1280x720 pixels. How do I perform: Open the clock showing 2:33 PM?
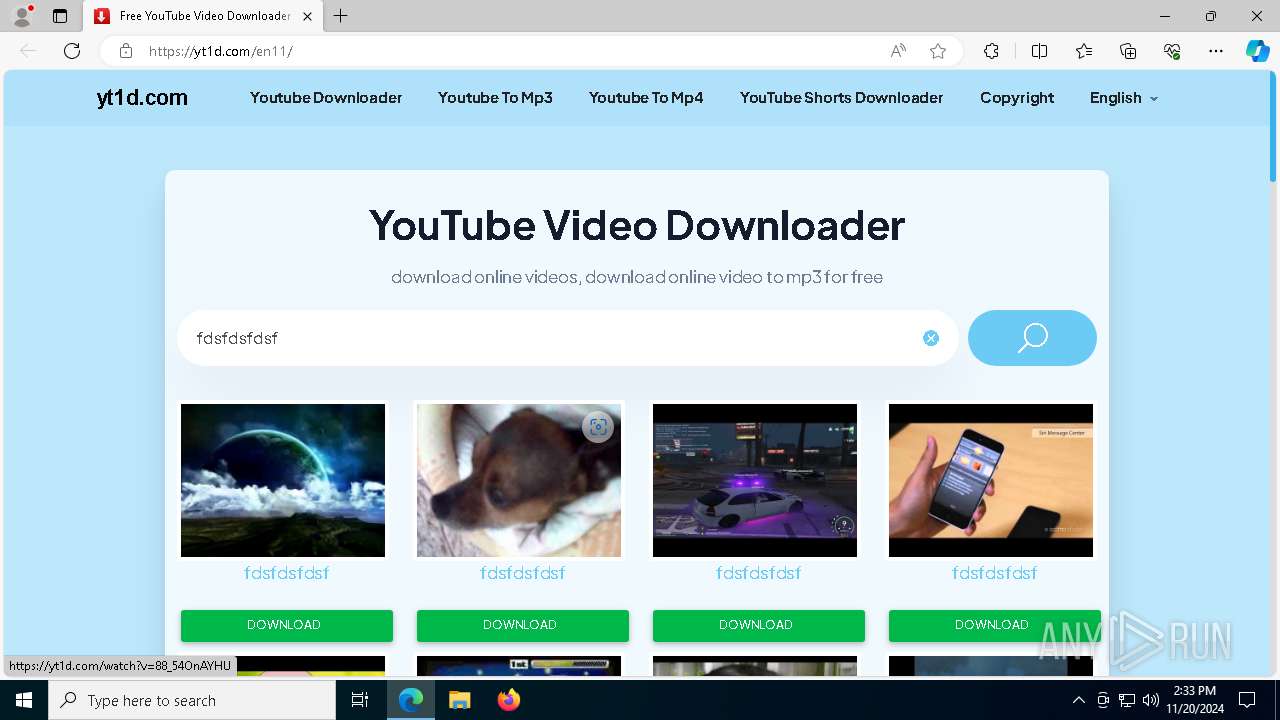(1194, 700)
